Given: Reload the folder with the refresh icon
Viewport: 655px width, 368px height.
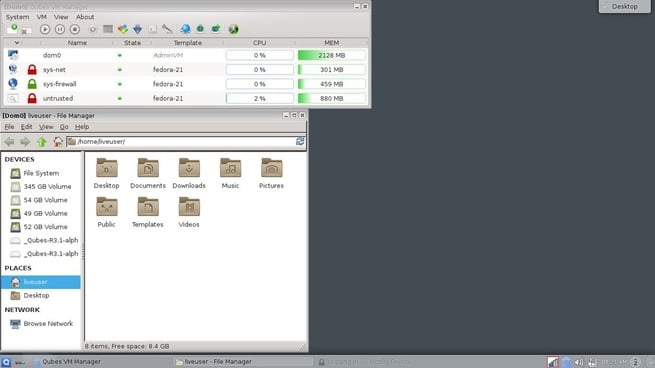Looking at the screenshot, I should pyautogui.click(x=300, y=142).
